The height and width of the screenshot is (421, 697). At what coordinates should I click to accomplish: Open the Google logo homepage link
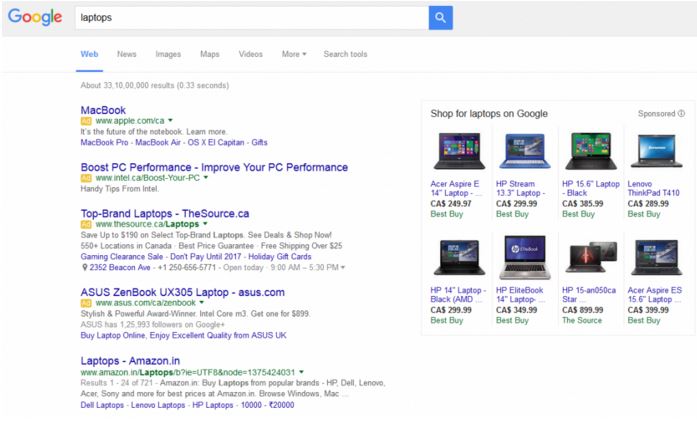coord(35,17)
